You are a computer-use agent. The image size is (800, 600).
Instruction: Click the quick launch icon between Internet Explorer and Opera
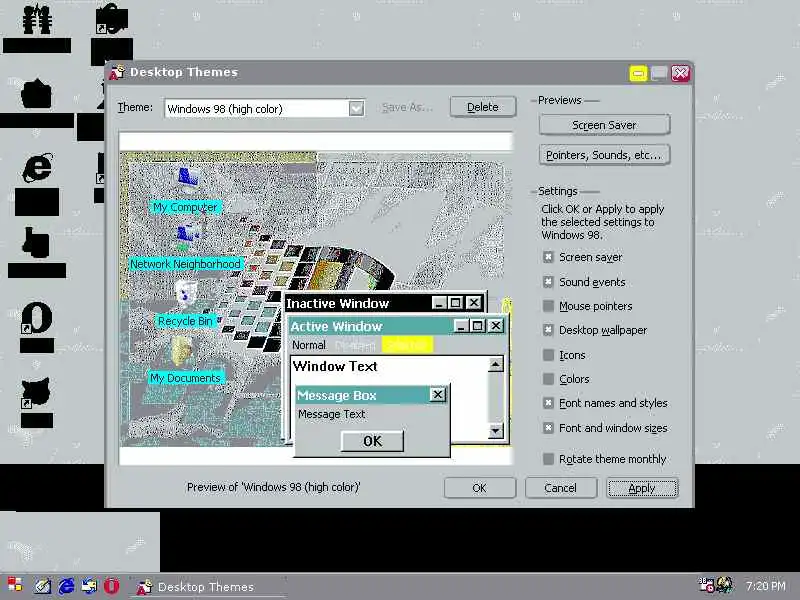[89, 586]
